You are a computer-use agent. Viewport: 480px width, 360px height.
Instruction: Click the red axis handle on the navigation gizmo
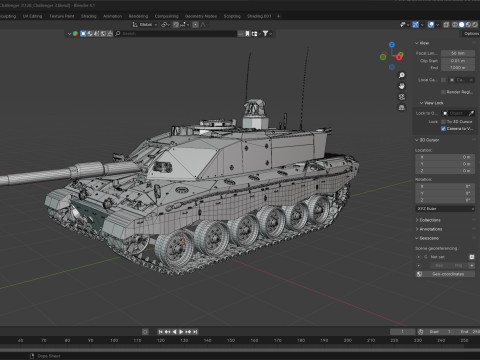[399, 57]
